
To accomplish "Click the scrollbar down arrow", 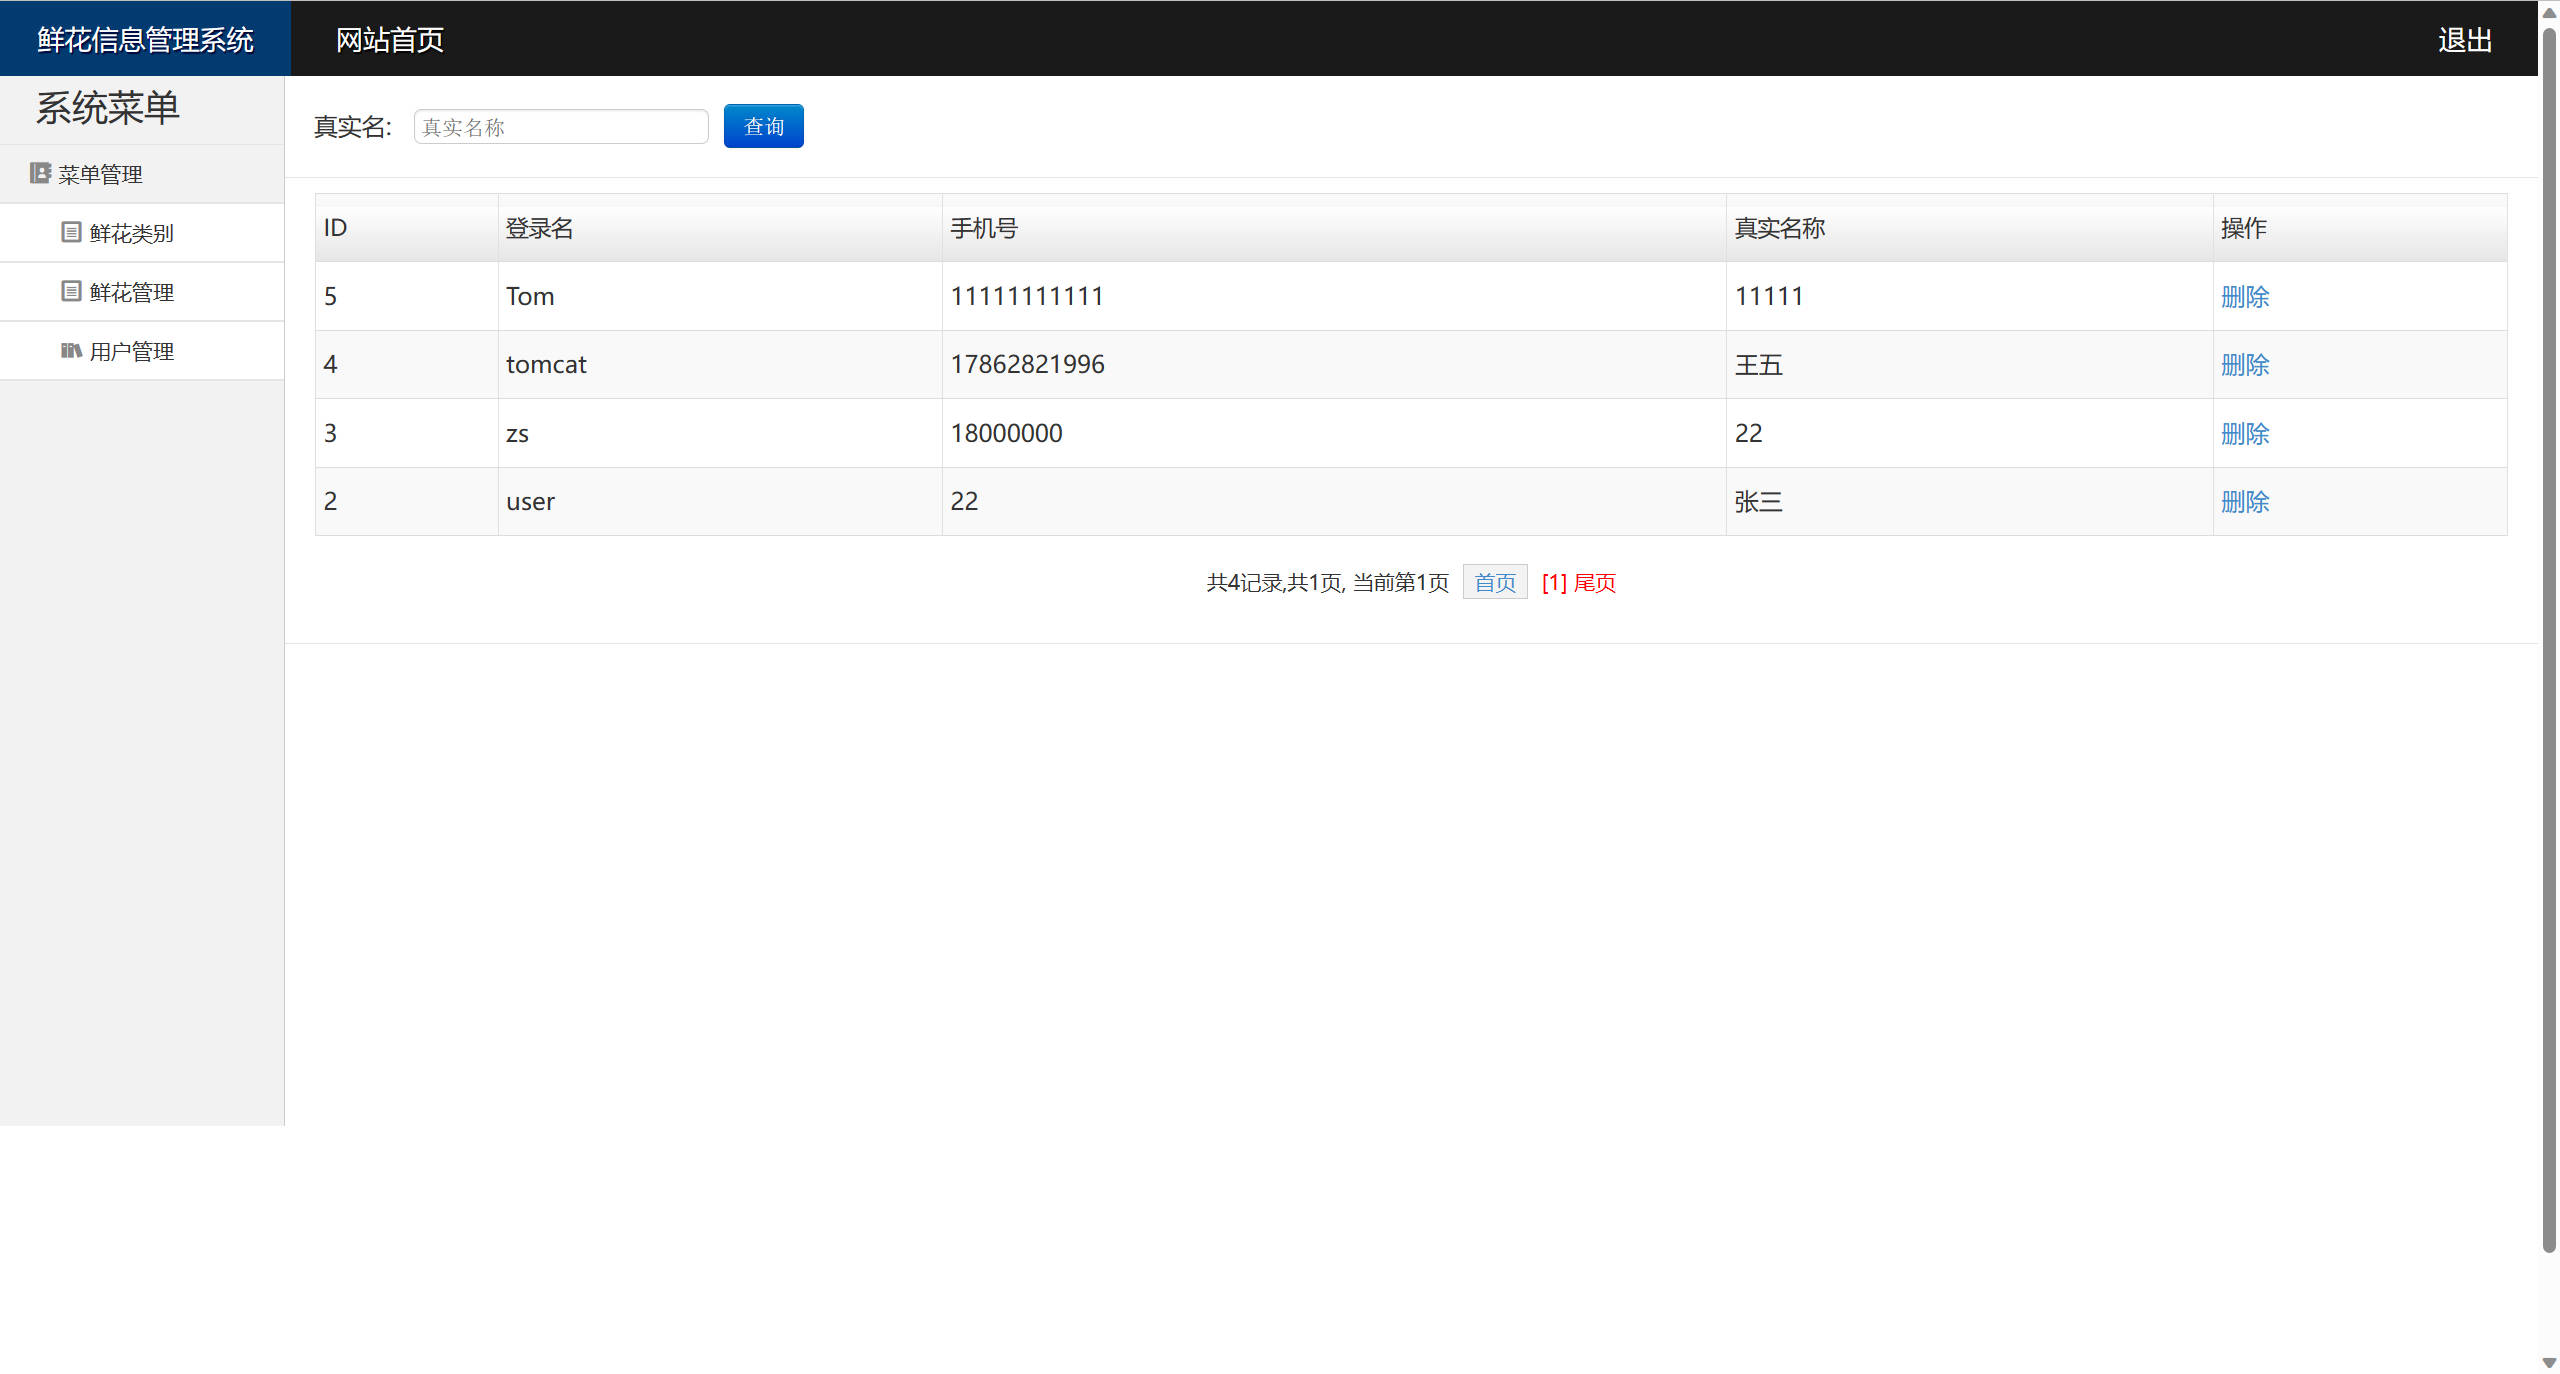I will 2548,1362.
